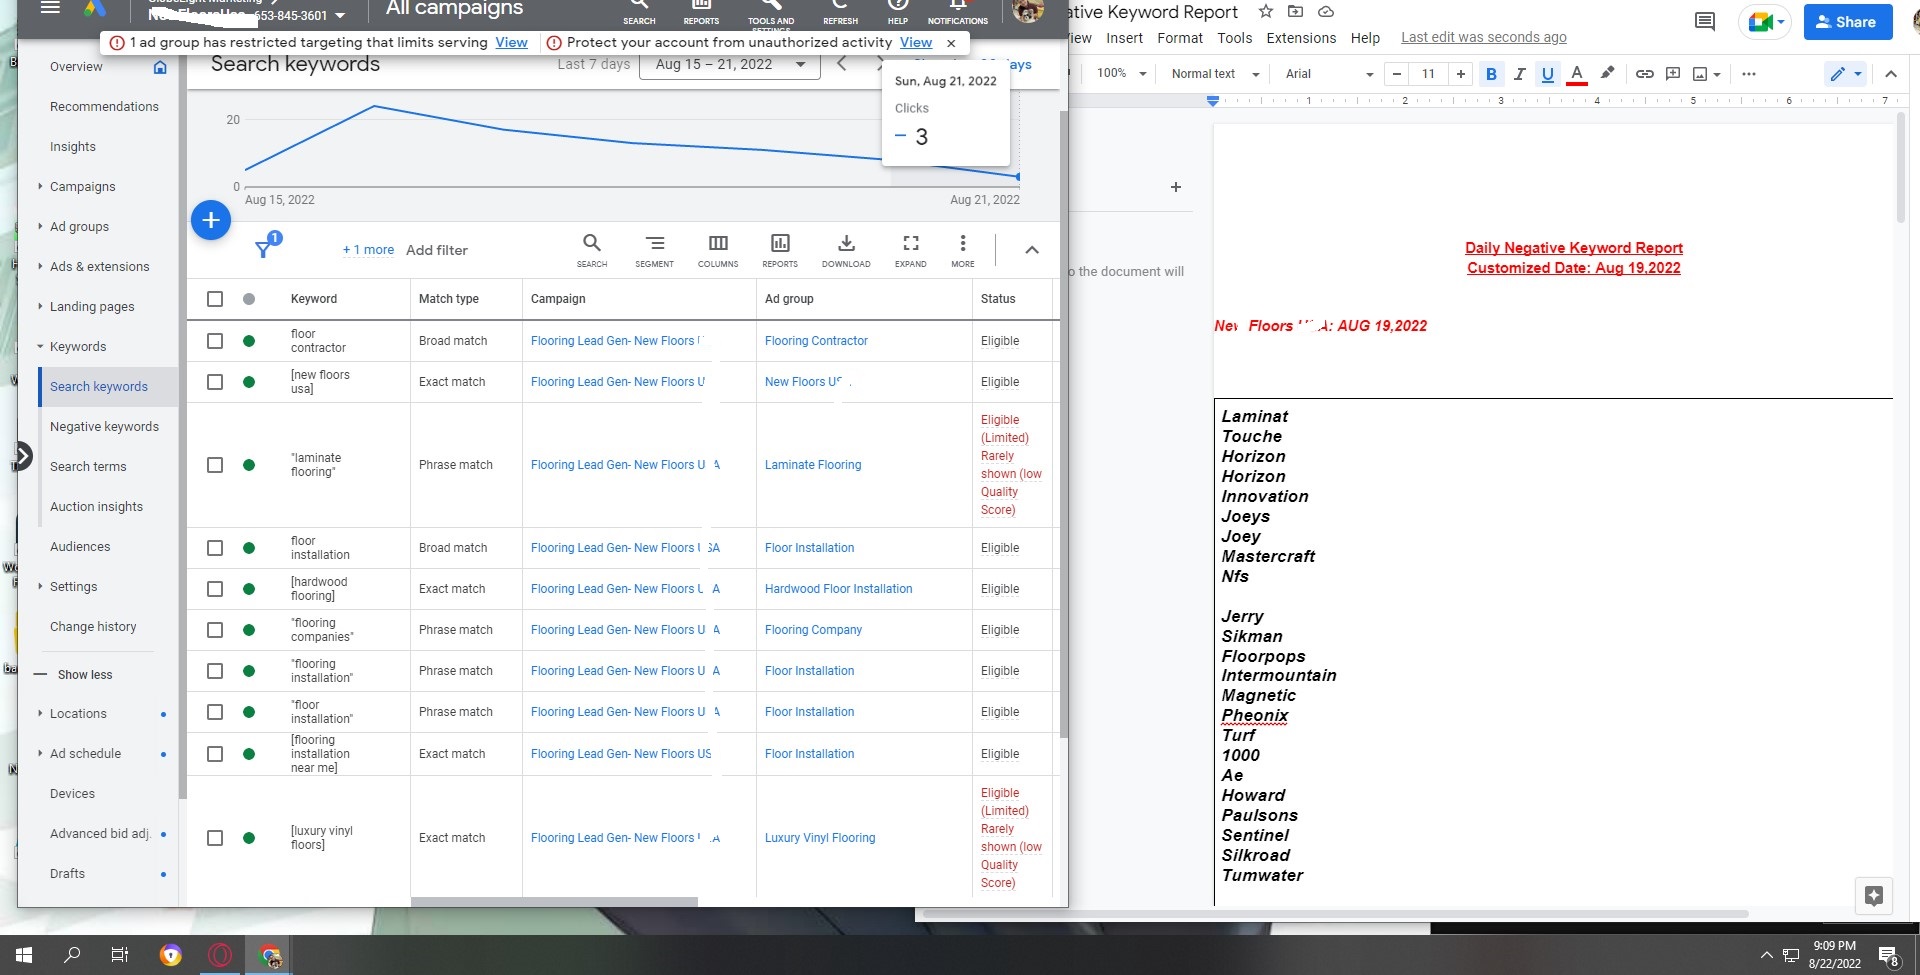This screenshot has height=975, width=1920.
Task: Open Tools and Settings wrench icon
Action: pos(771,6)
